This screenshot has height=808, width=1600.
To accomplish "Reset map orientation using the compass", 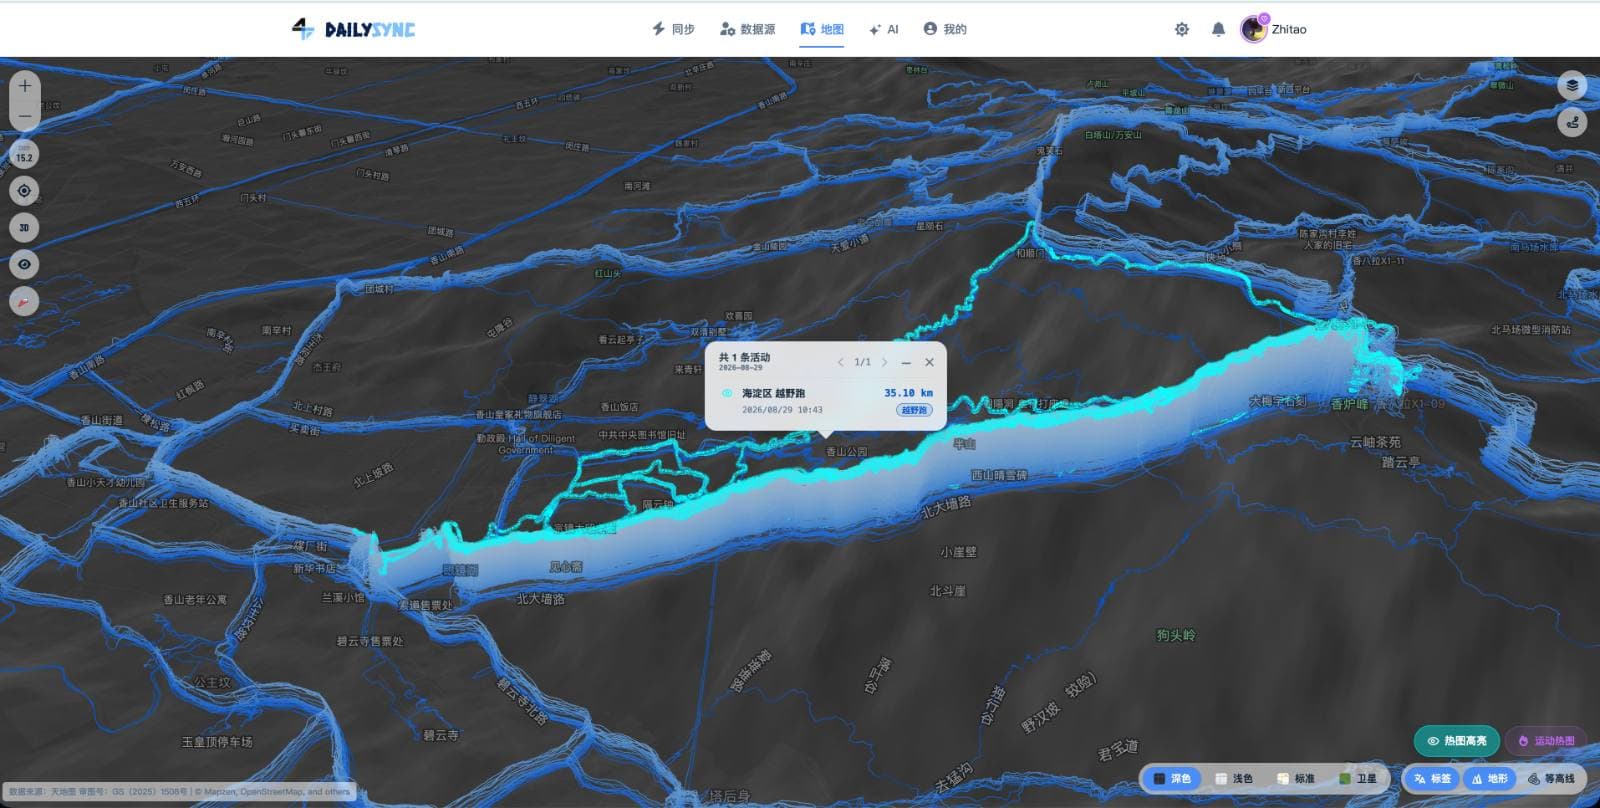I will tap(25, 301).
